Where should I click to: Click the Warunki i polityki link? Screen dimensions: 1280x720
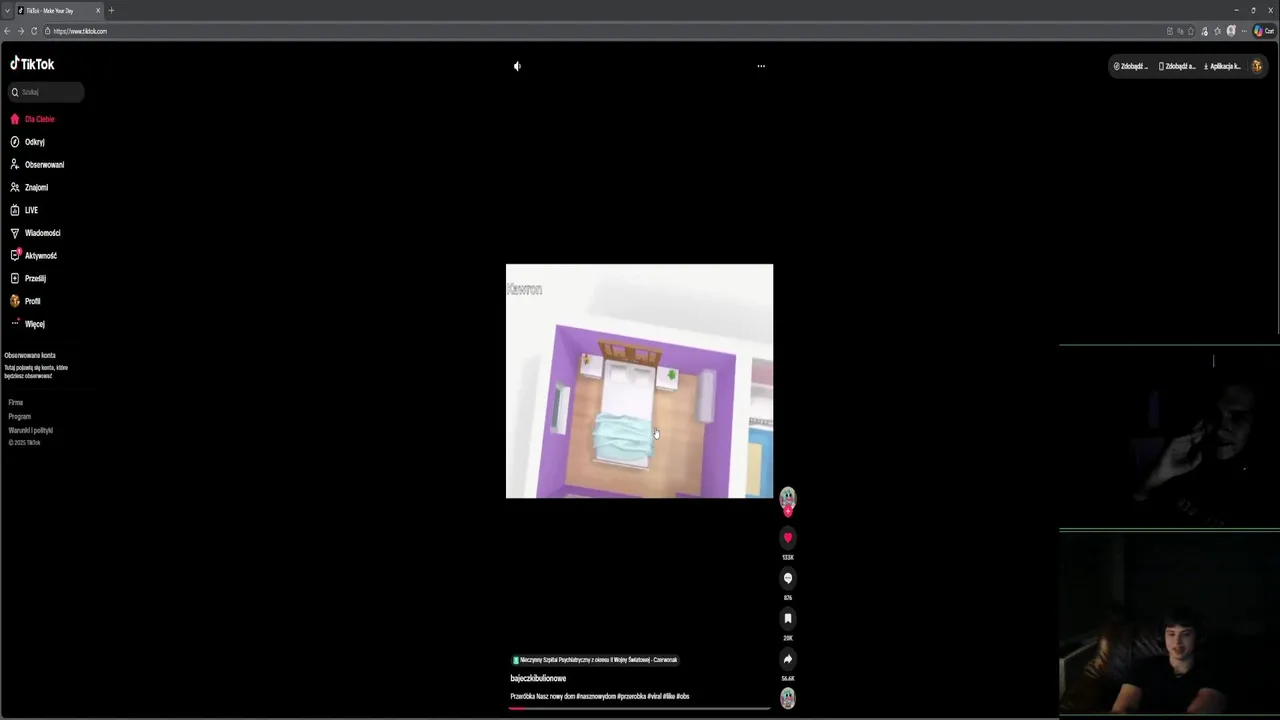coord(31,430)
